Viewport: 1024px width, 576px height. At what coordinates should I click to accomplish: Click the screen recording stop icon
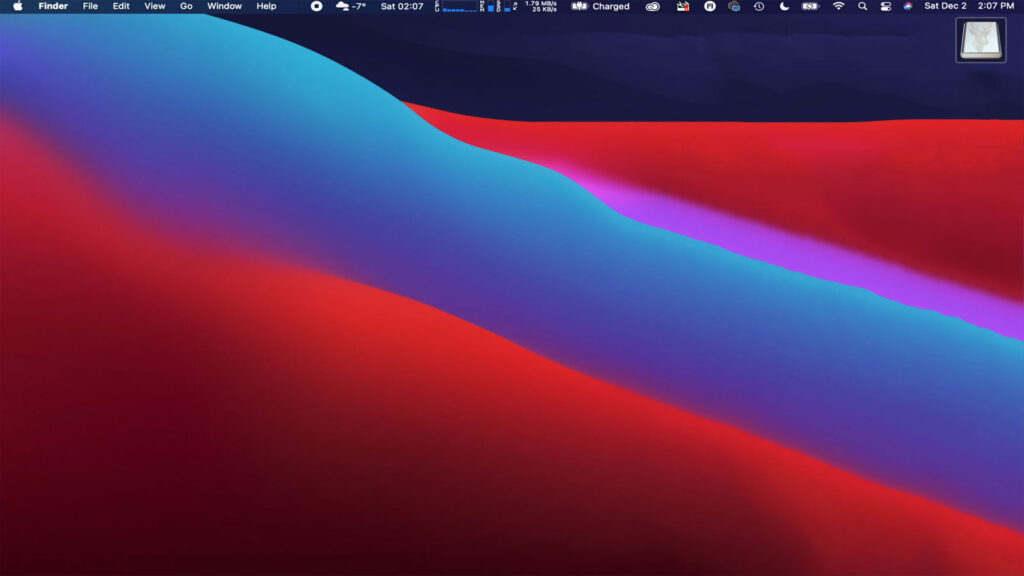pyautogui.click(x=316, y=6)
